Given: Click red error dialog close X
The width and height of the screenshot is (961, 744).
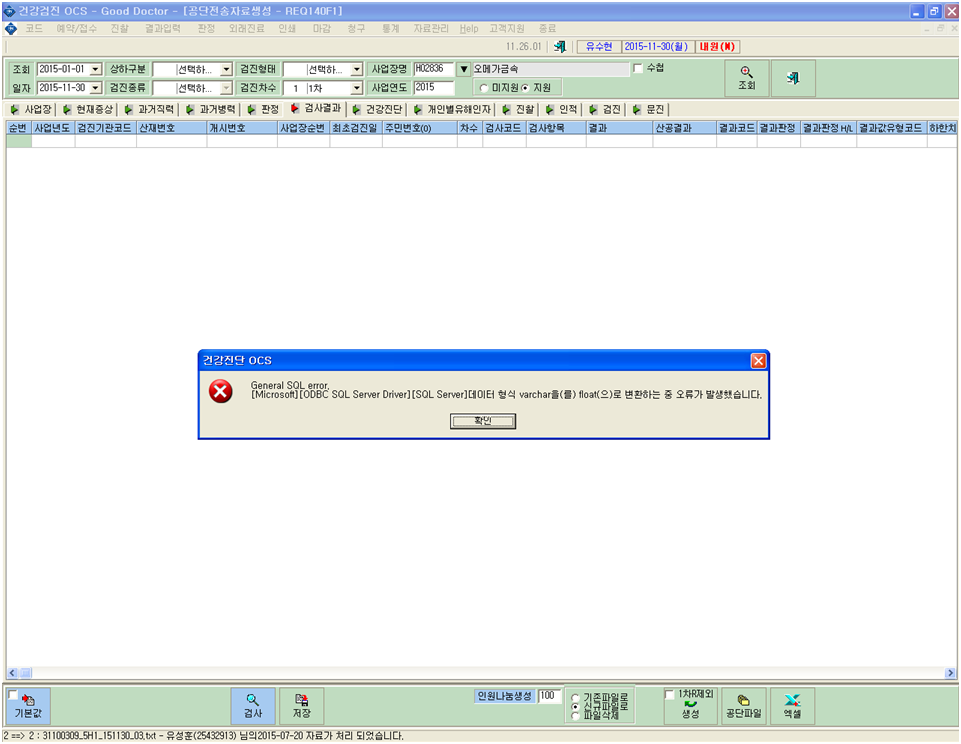Looking at the screenshot, I should tap(758, 360).
